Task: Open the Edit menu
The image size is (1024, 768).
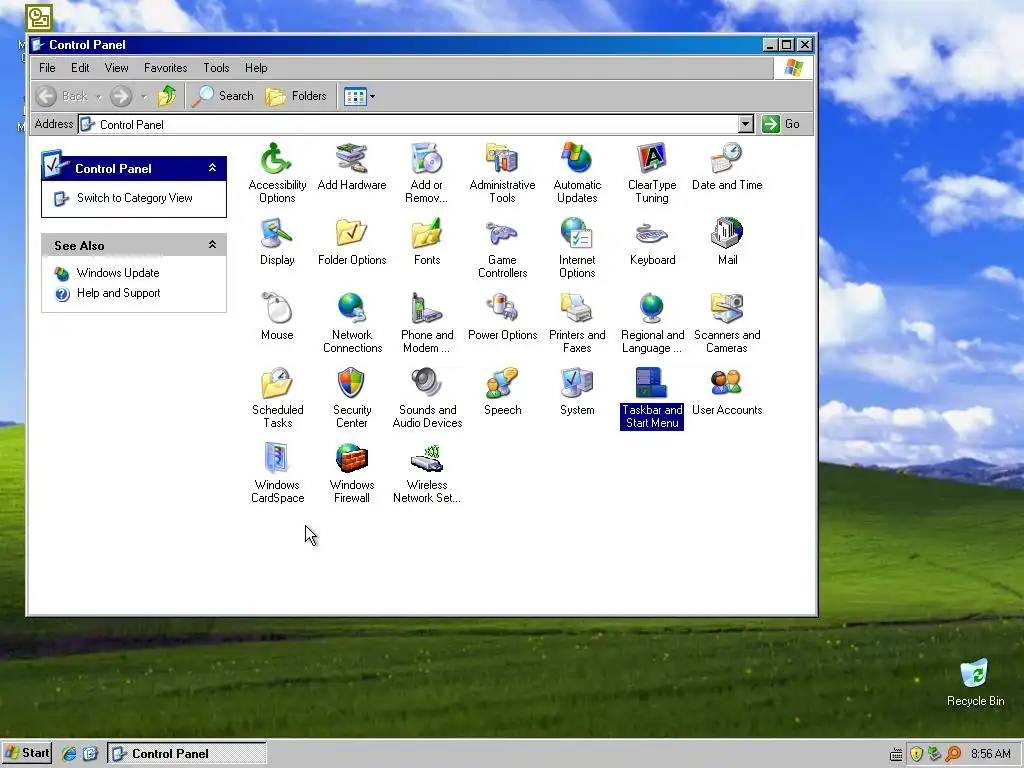Action: [x=80, y=68]
